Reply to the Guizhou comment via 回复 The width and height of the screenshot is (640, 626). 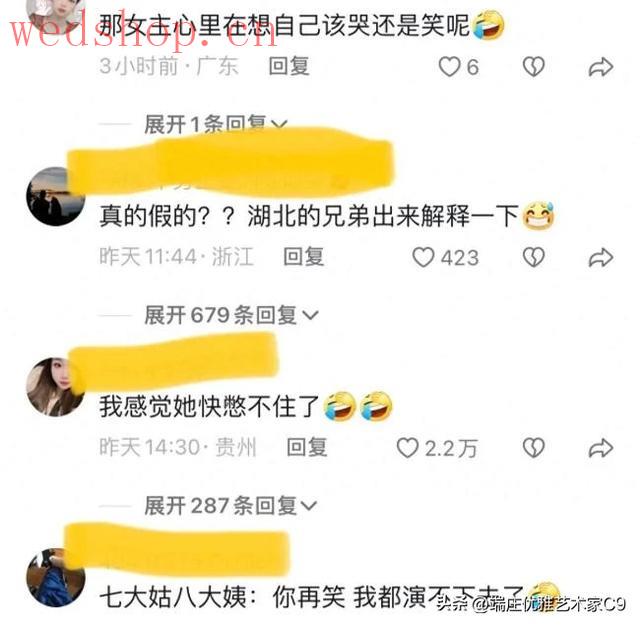[x=307, y=448]
